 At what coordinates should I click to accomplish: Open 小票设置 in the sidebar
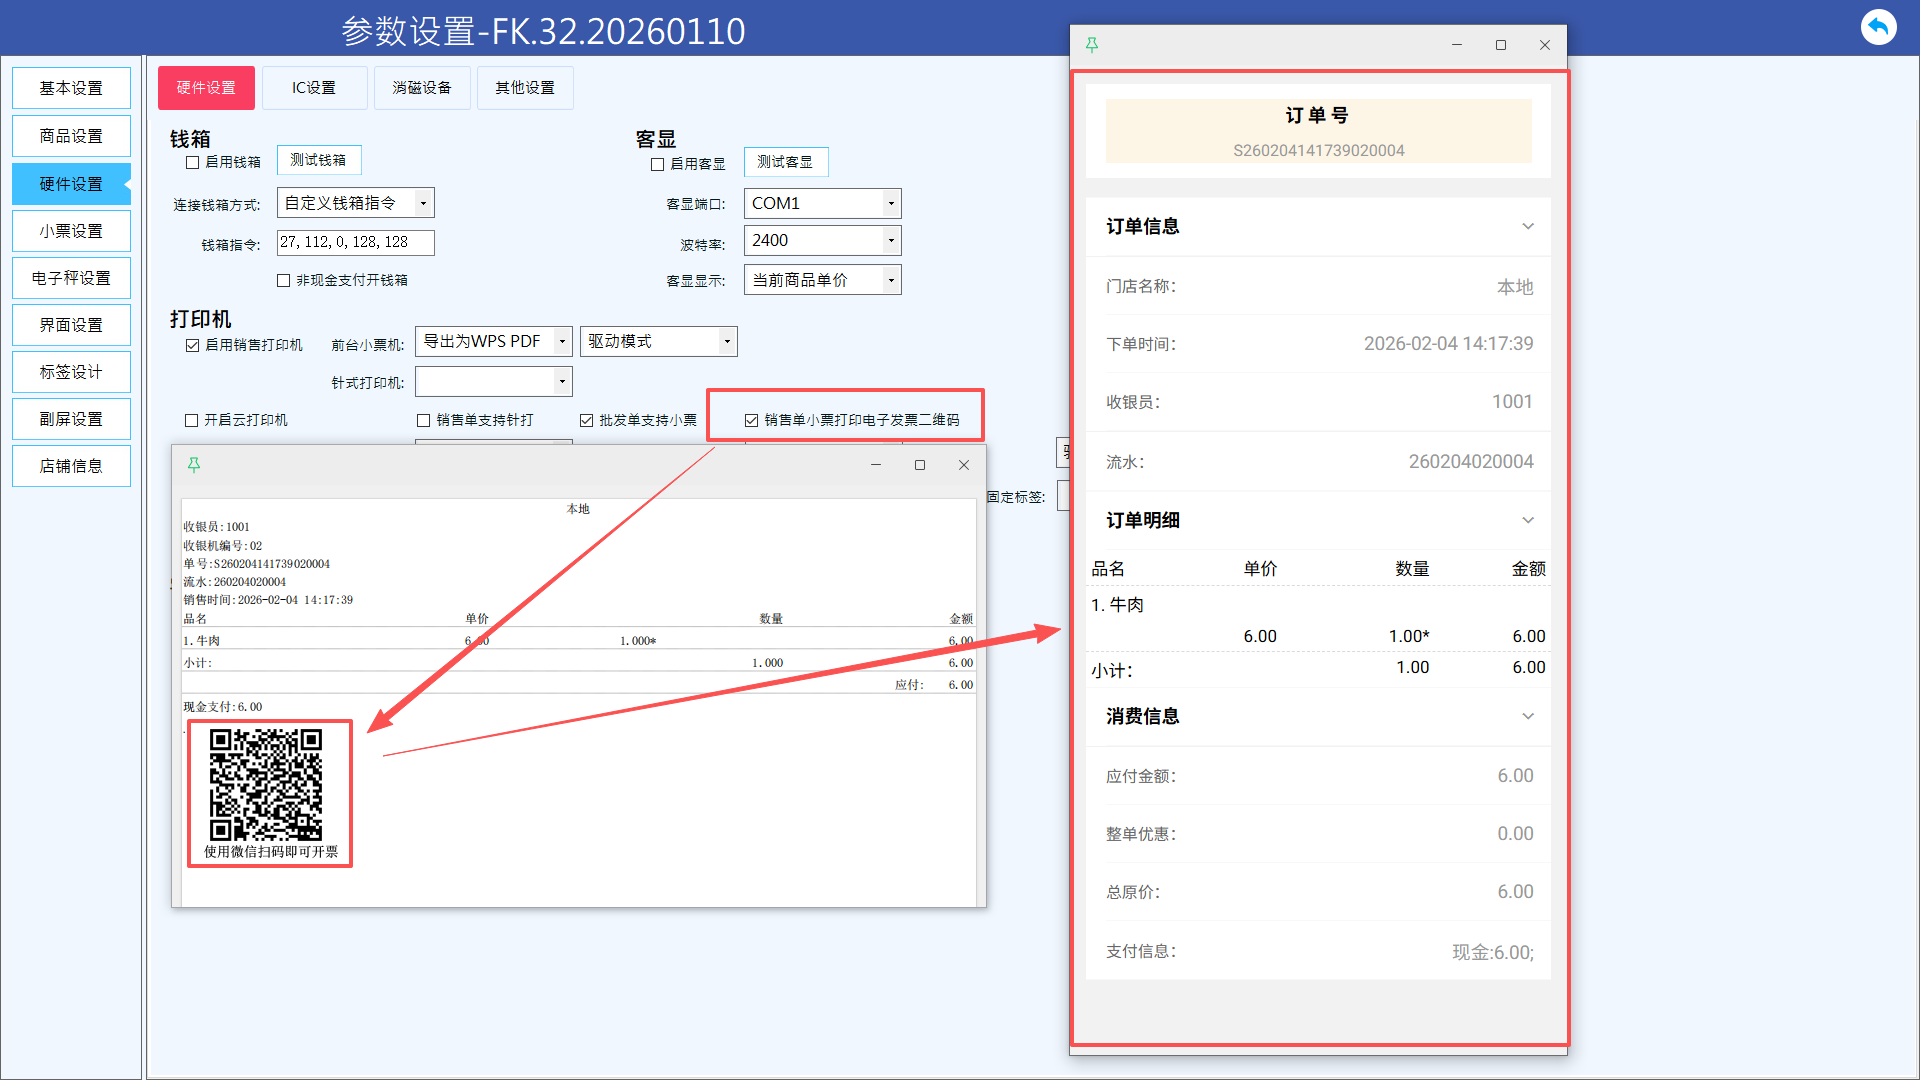coord(71,231)
